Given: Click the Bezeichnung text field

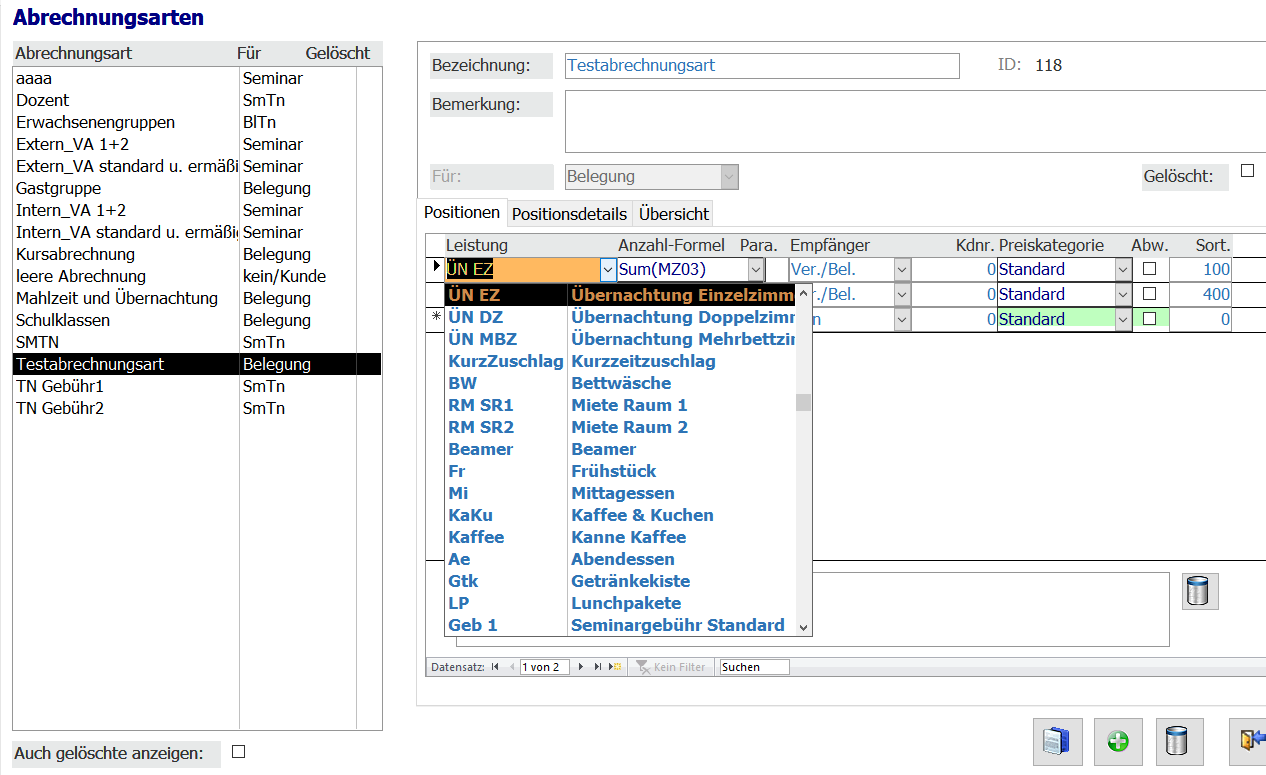Looking at the screenshot, I should point(761,66).
